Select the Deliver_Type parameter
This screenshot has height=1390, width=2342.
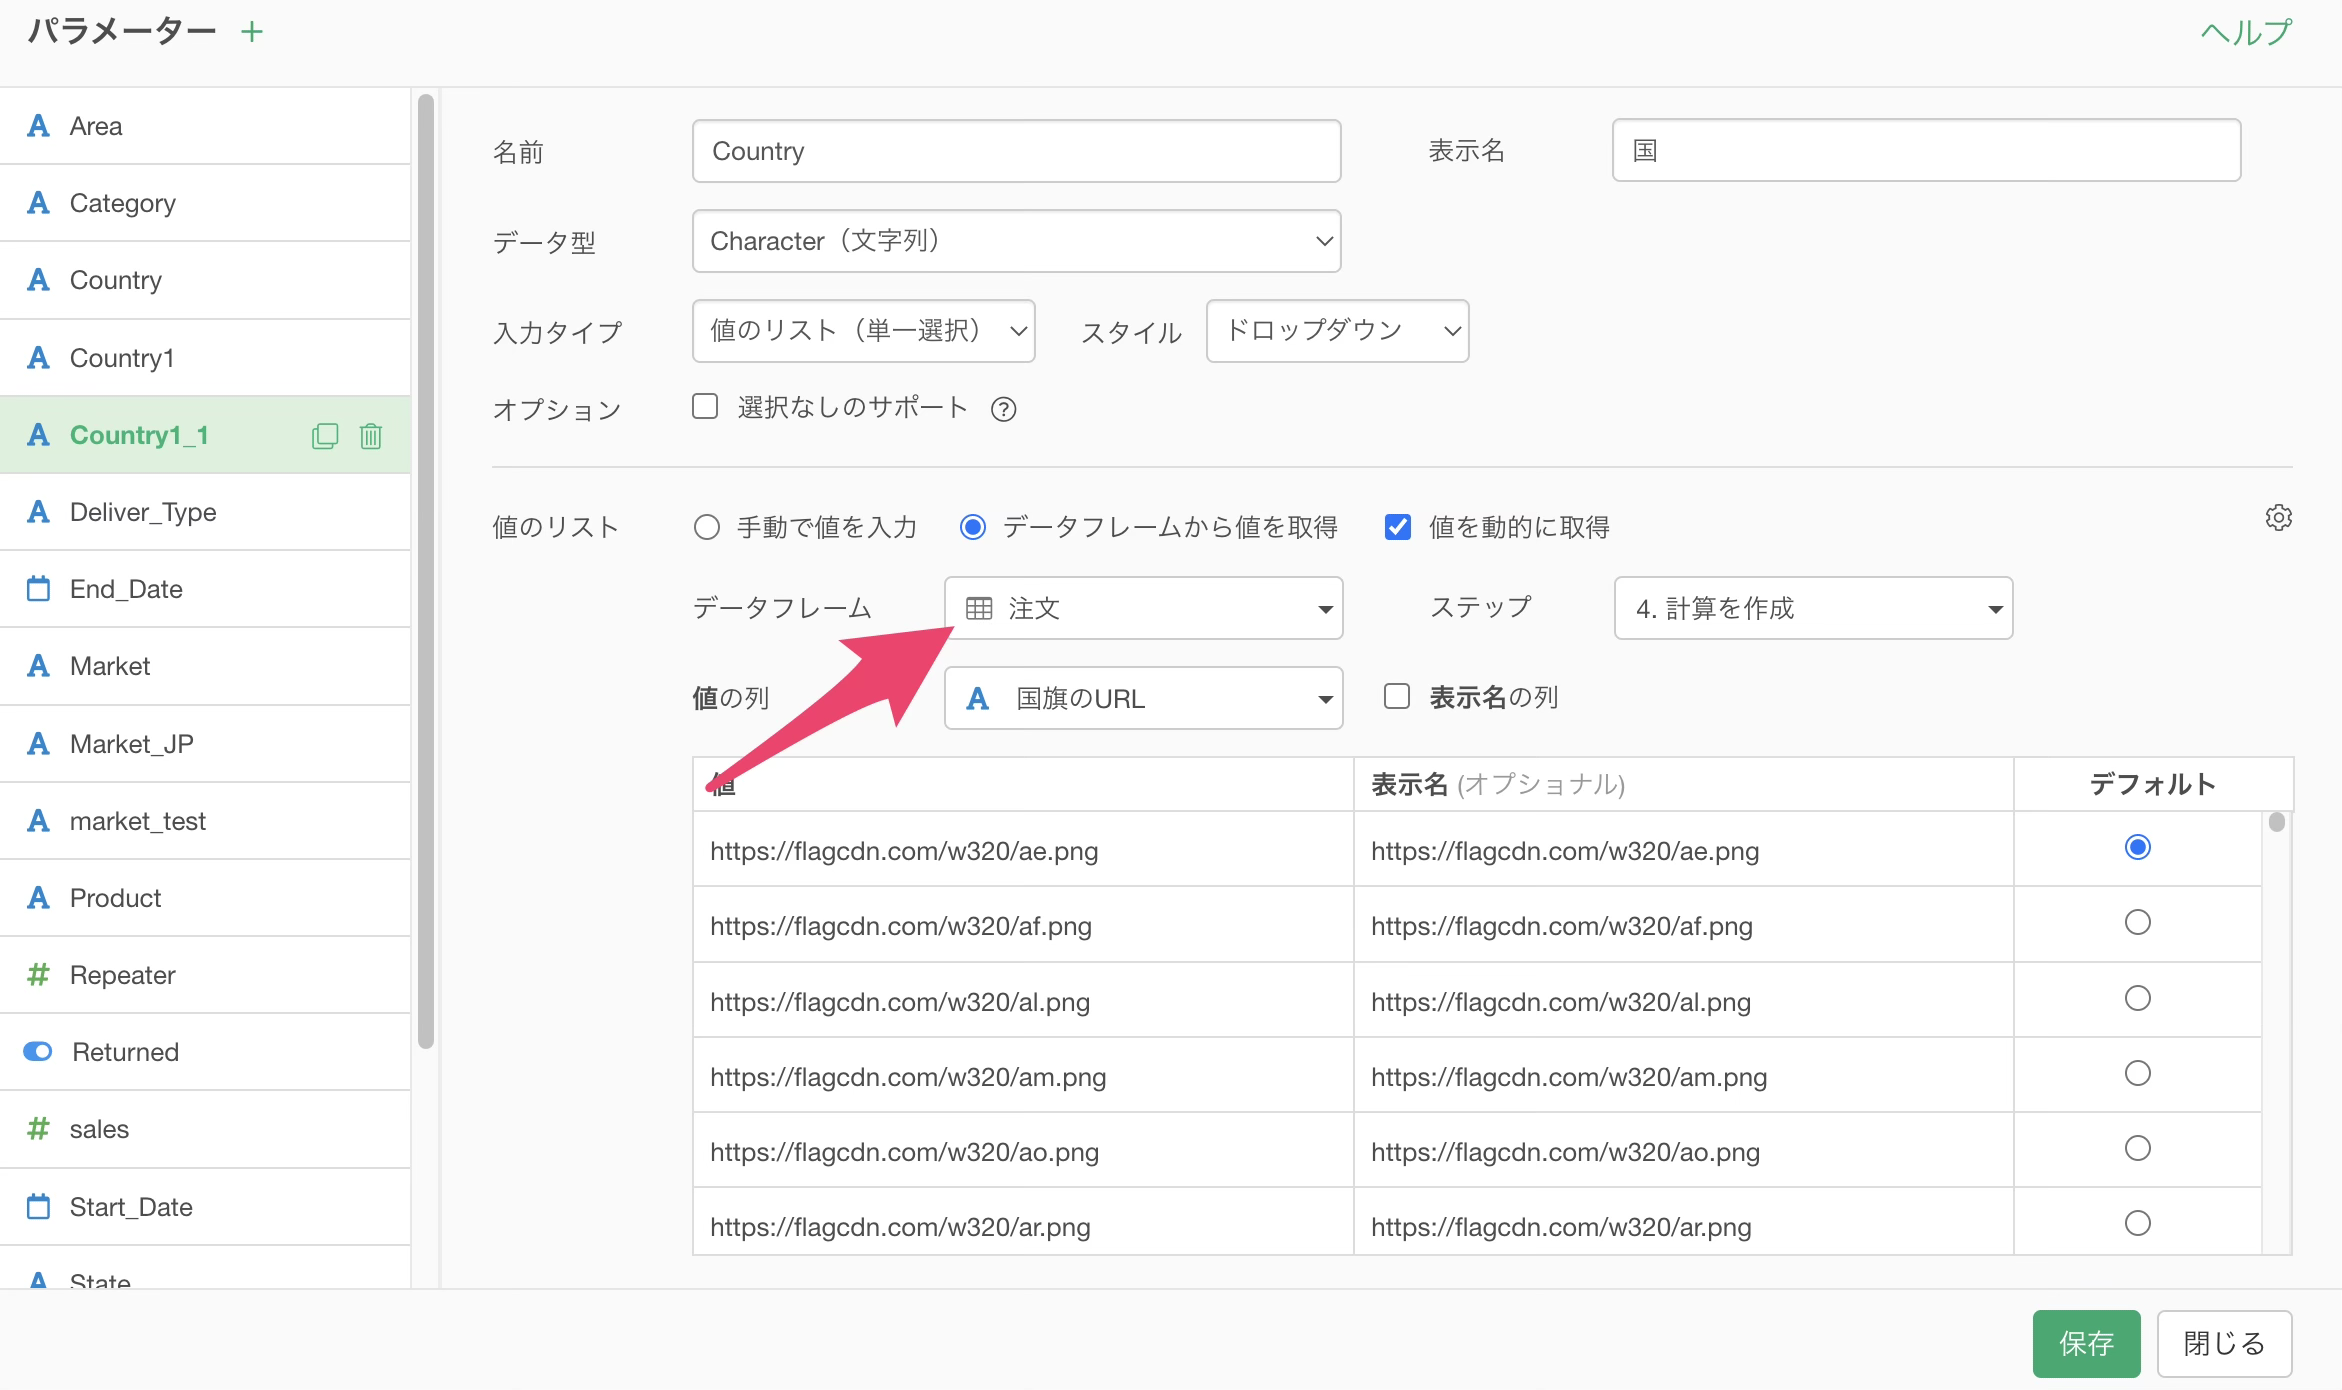coord(205,512)
